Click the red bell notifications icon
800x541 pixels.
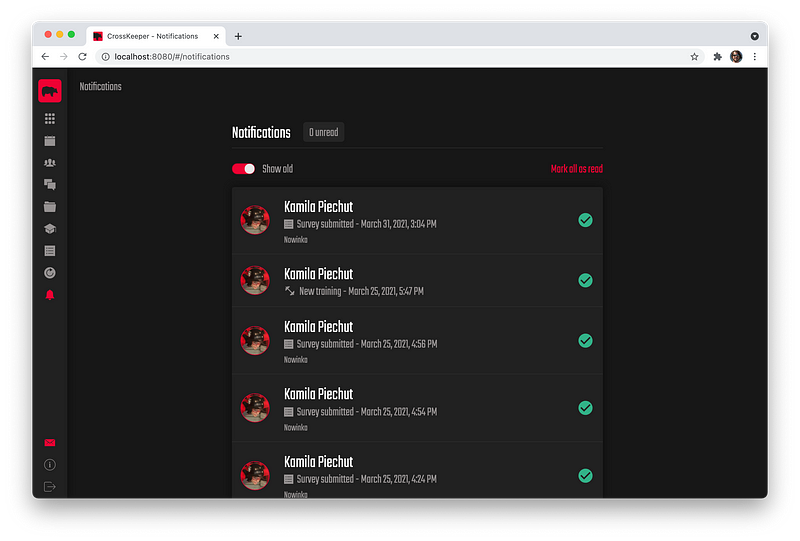[x=50, y=295]
